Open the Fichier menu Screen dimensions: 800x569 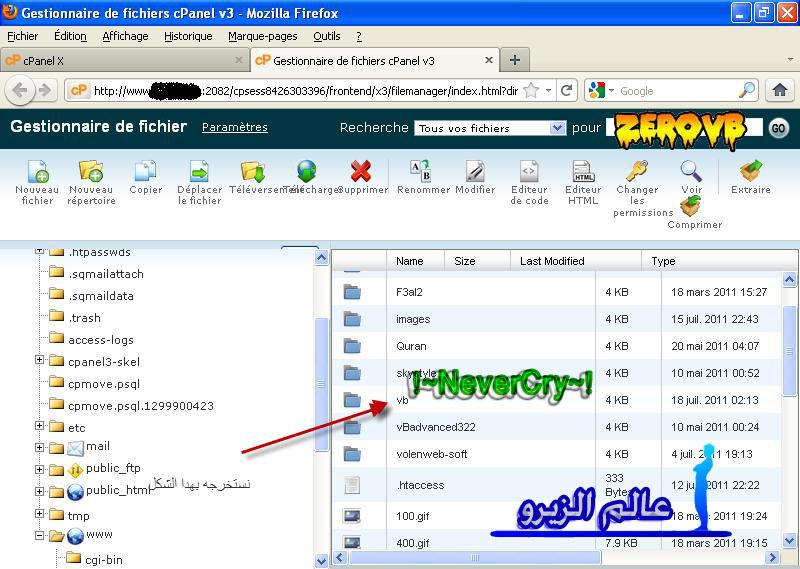tap(22, 36)
